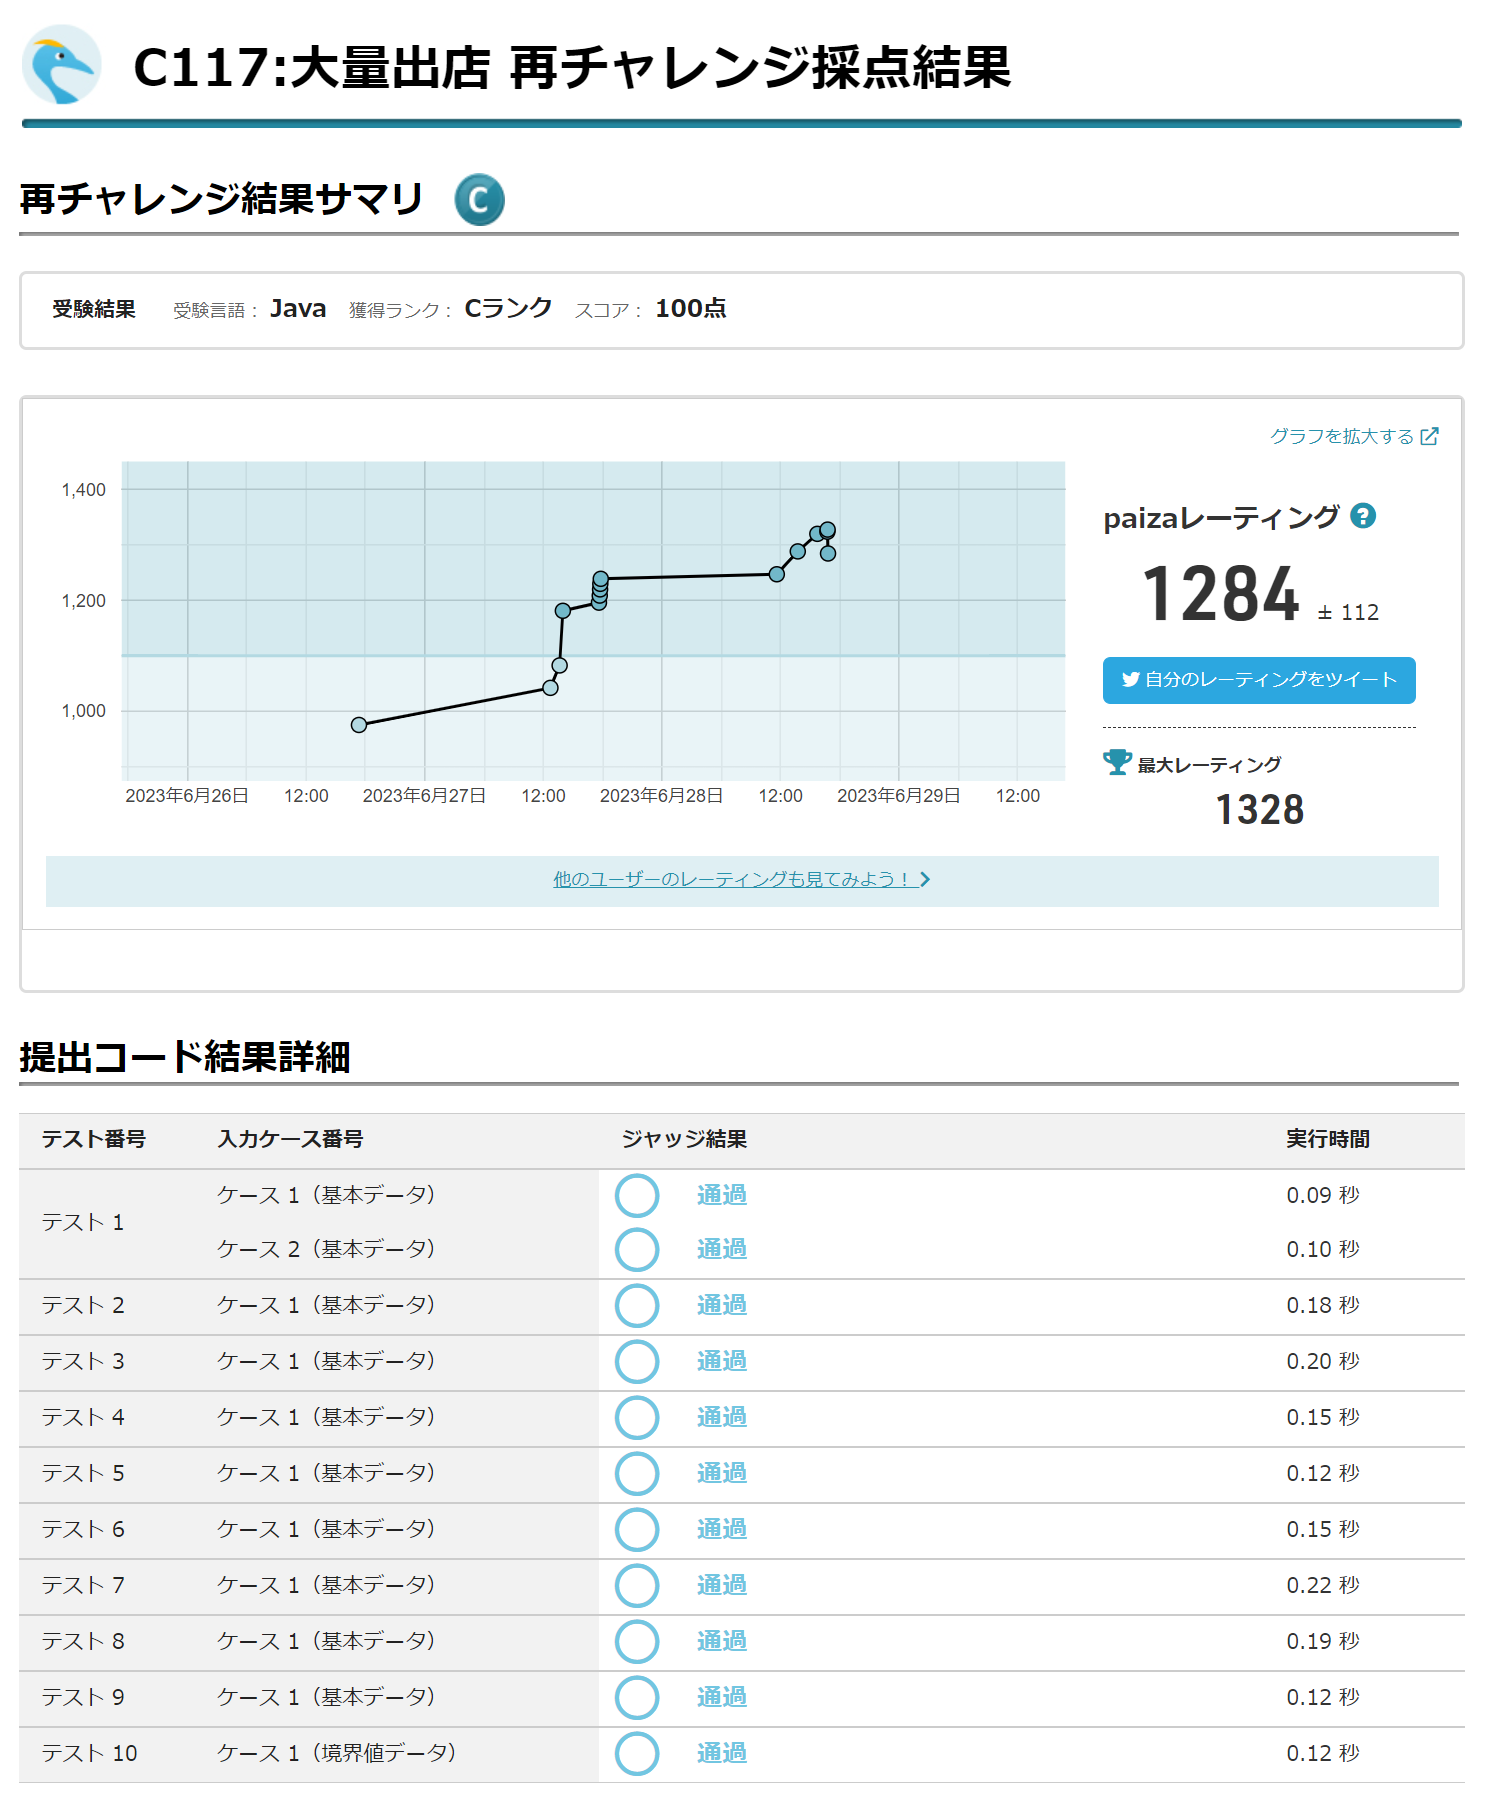Viewport: 1508px width, 1794px height.
Task: Click the テスト 3 row label
Action: point(83,1361)
